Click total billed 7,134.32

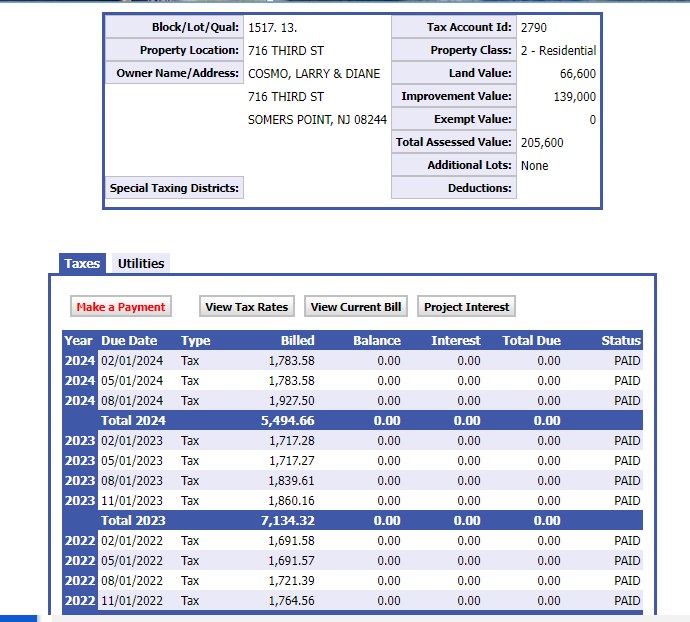[x=288, y=520]
